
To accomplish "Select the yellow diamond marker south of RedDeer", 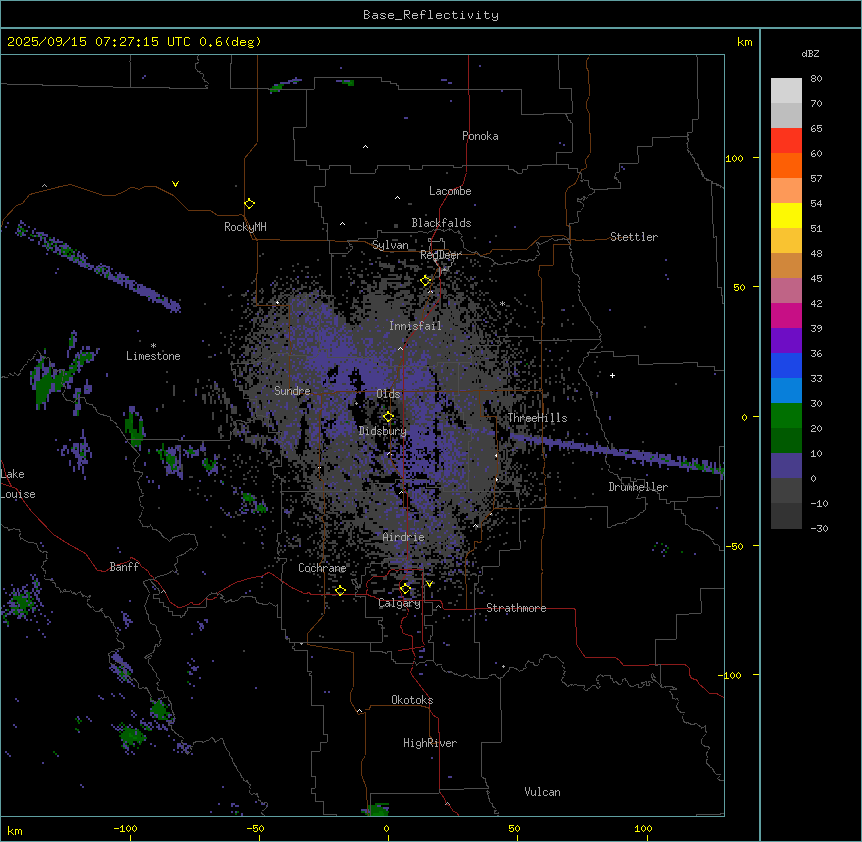I will click(426, 281).
